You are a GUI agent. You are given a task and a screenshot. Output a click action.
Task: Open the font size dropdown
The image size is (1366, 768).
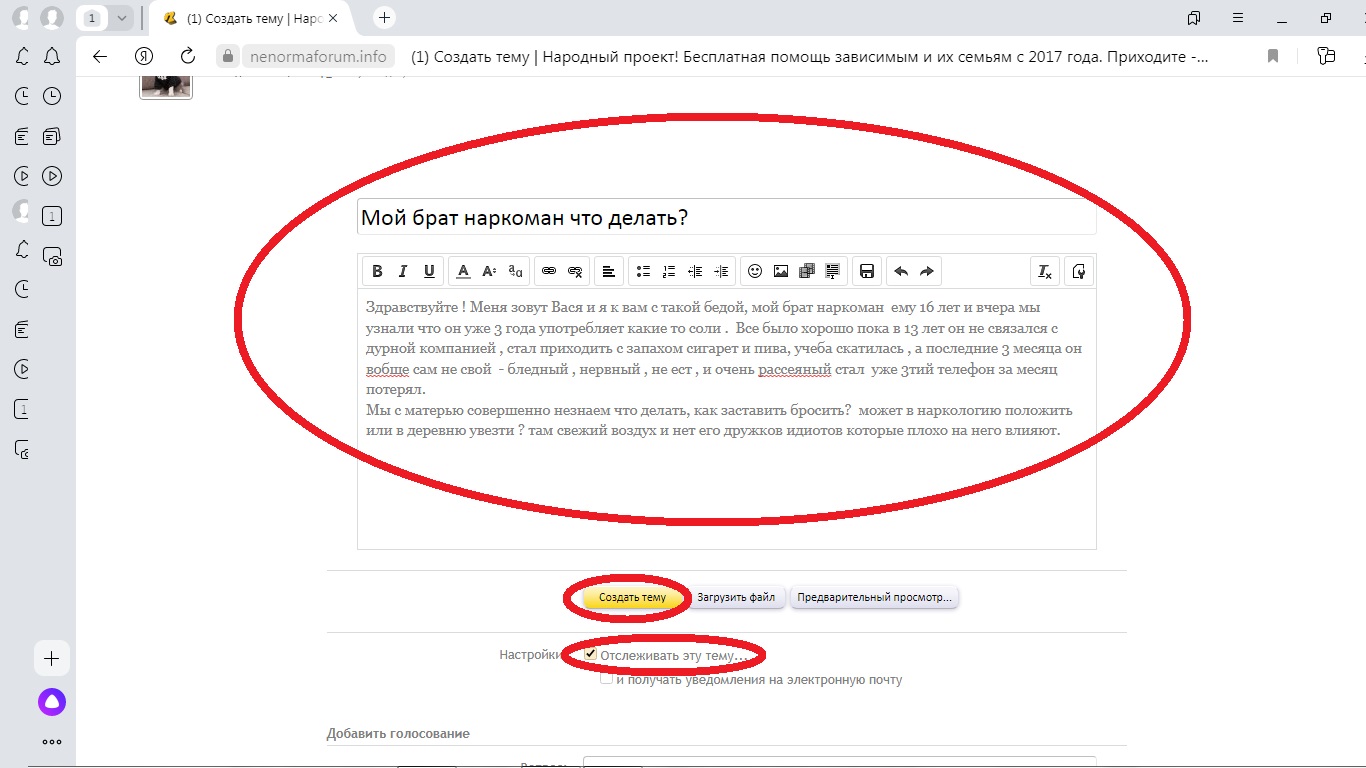tap(489, 271)
